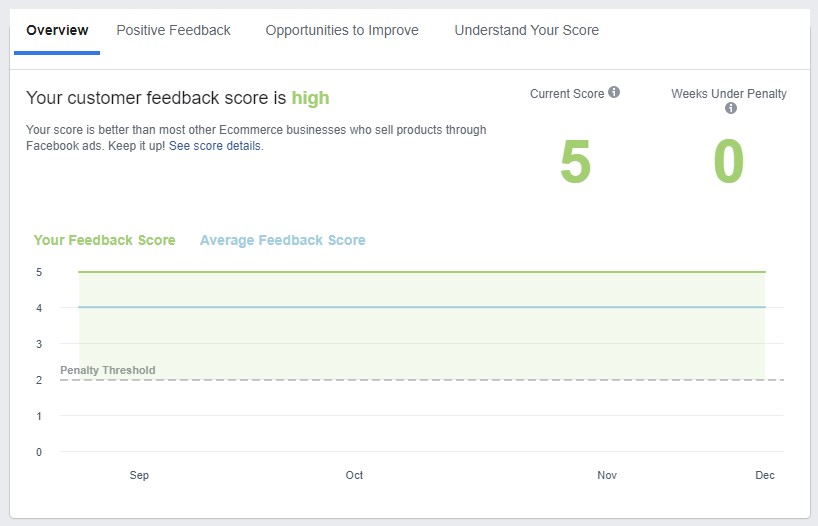This screenshot has width=818, height=526.
Task: Go to the Understand Your Score tab
Action: tap(526, 30)
